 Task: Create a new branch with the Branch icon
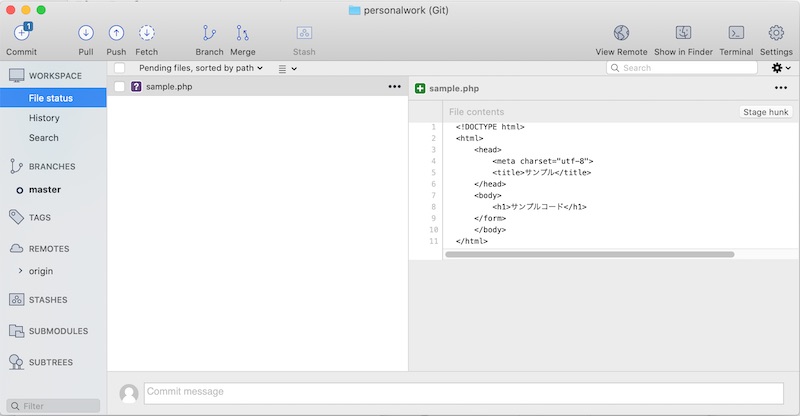[209, 33]
